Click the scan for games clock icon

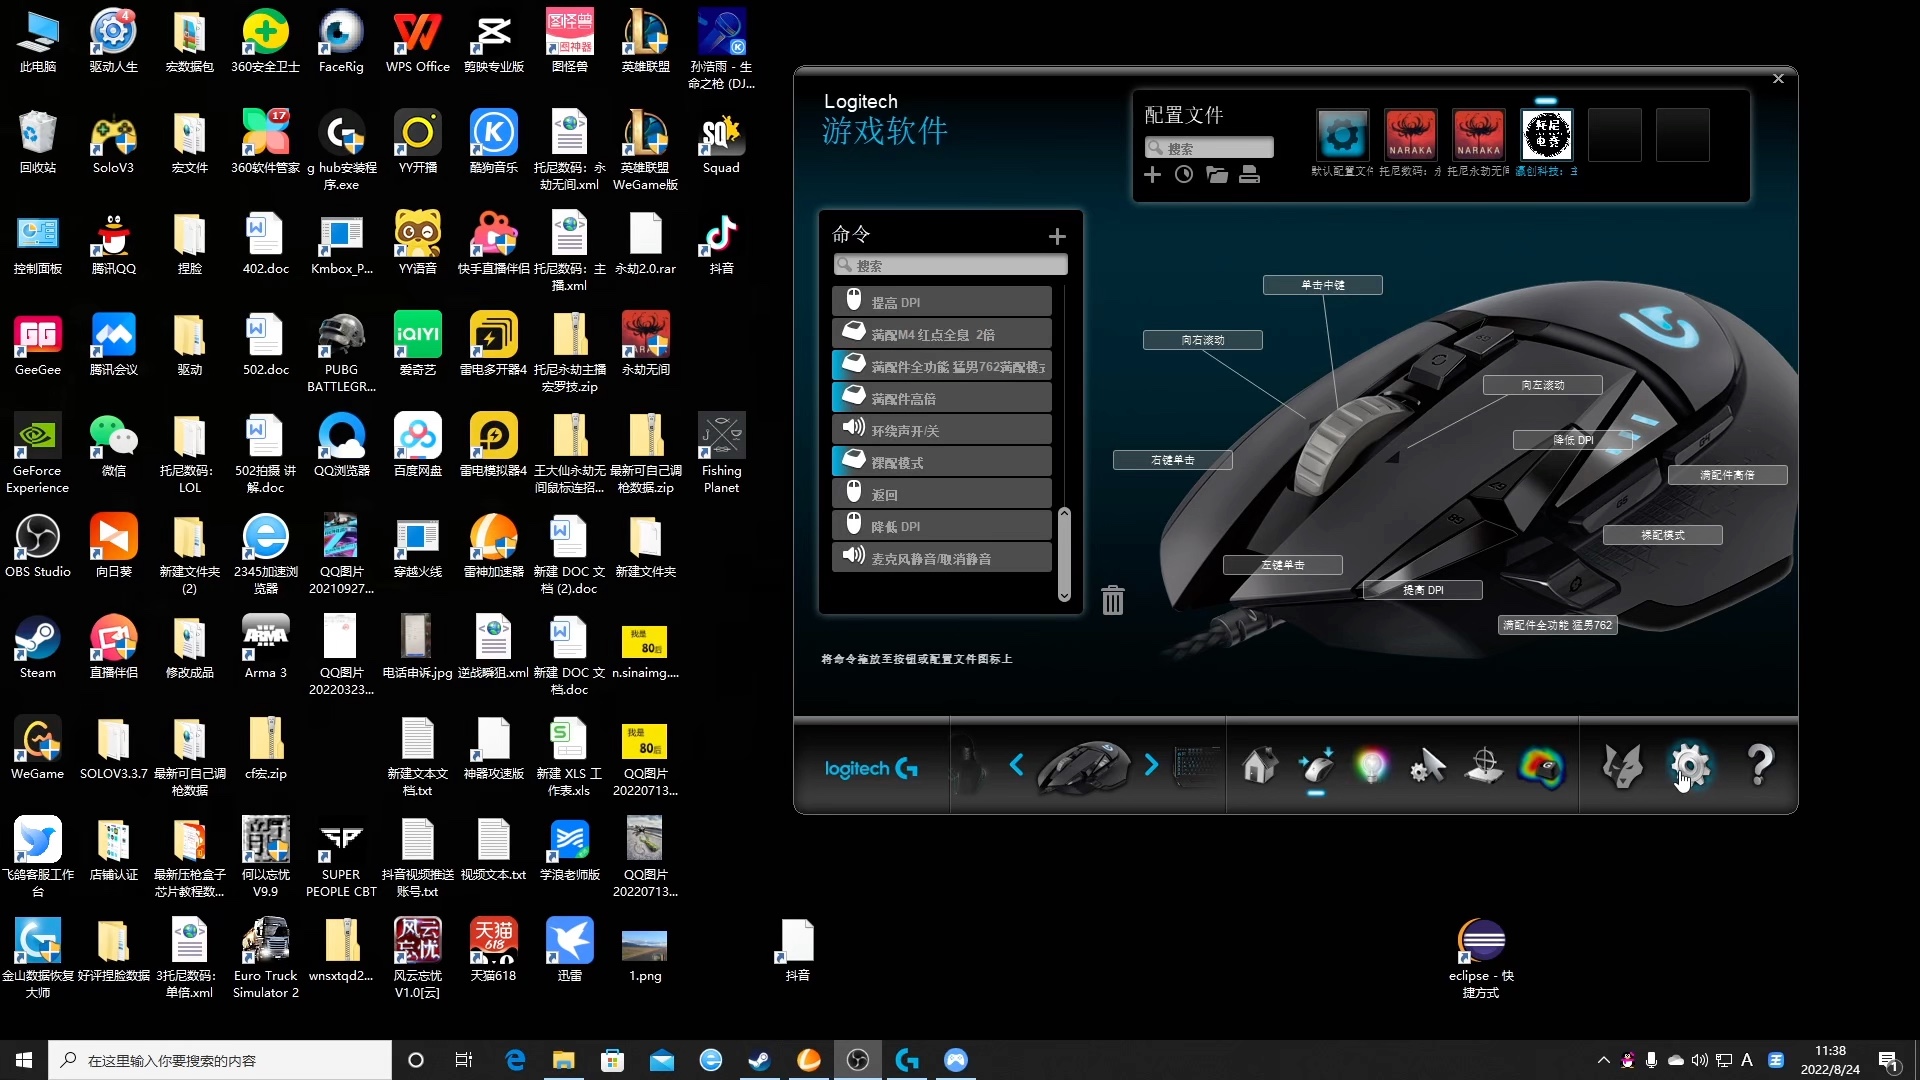click(1184, 175)
